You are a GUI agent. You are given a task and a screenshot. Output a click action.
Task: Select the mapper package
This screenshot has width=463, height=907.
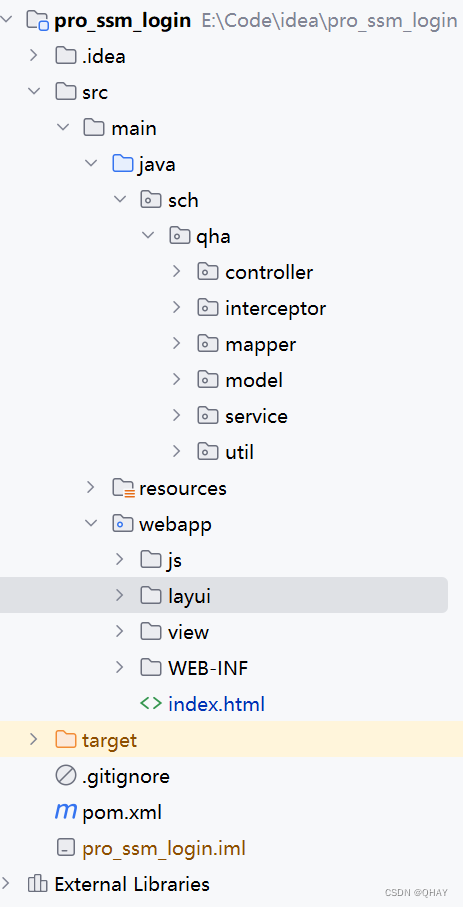(x=260, y=345)
